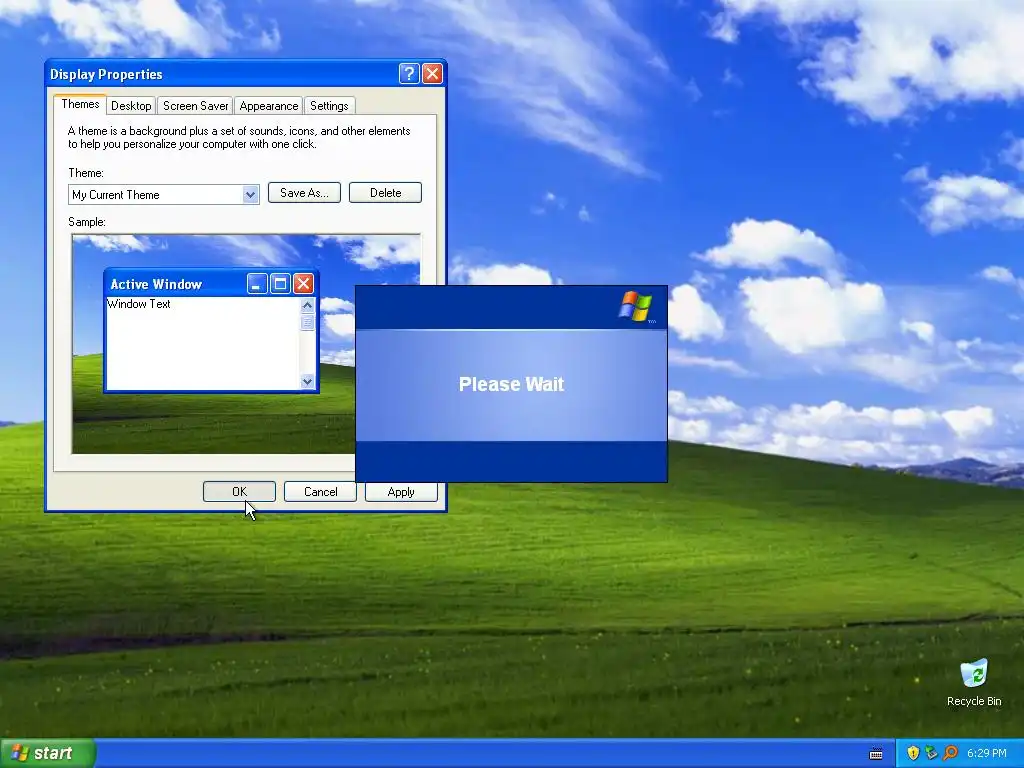Screen dimensions: 1024x768
Task: Click the 'Theme:' label
Action: point(86,173)
